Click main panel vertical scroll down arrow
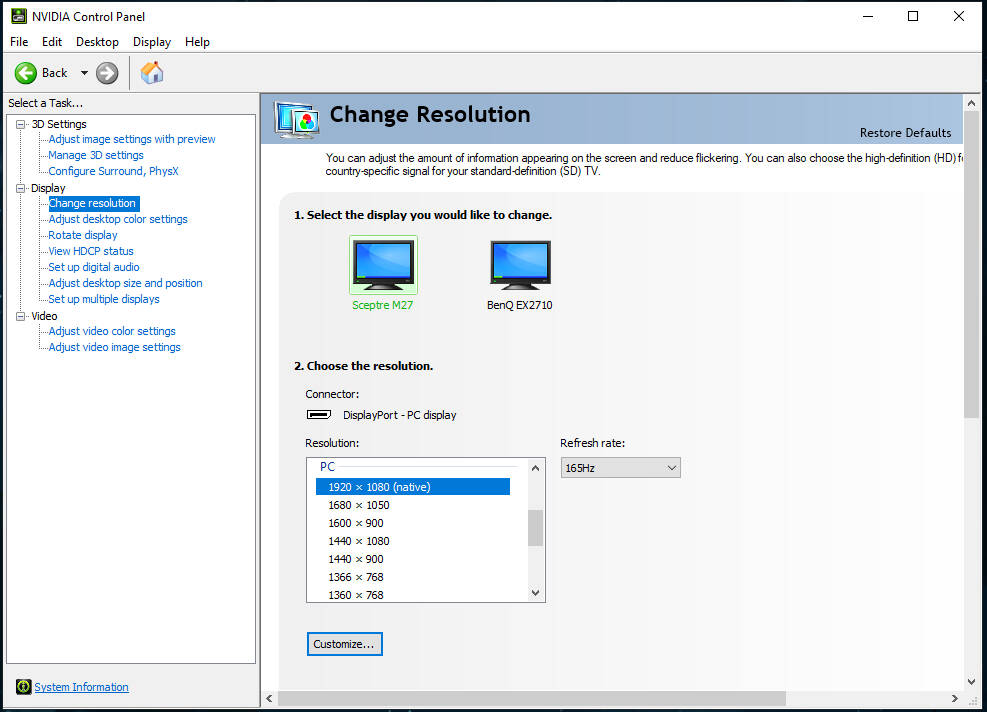 pos(971,682)
